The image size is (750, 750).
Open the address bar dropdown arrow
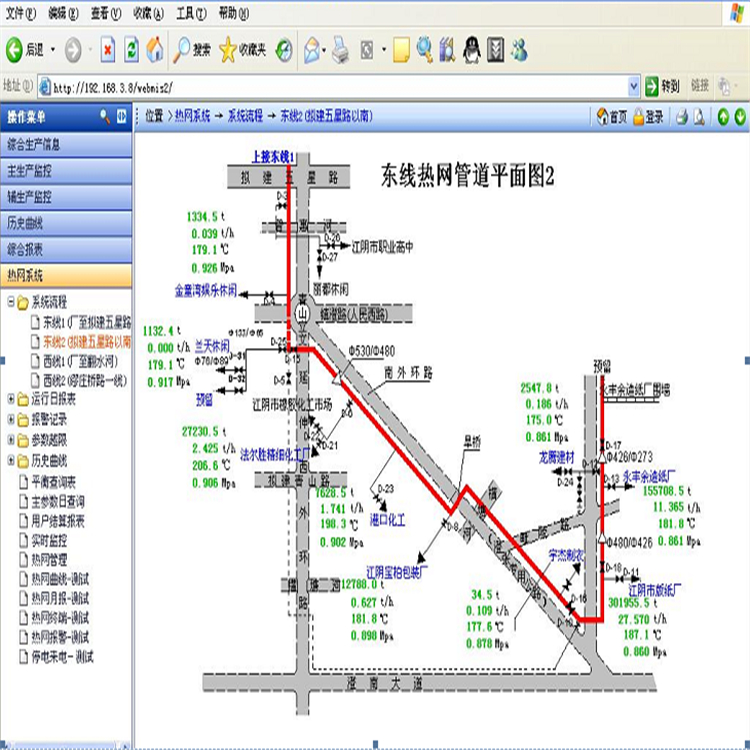pos(633,85)
